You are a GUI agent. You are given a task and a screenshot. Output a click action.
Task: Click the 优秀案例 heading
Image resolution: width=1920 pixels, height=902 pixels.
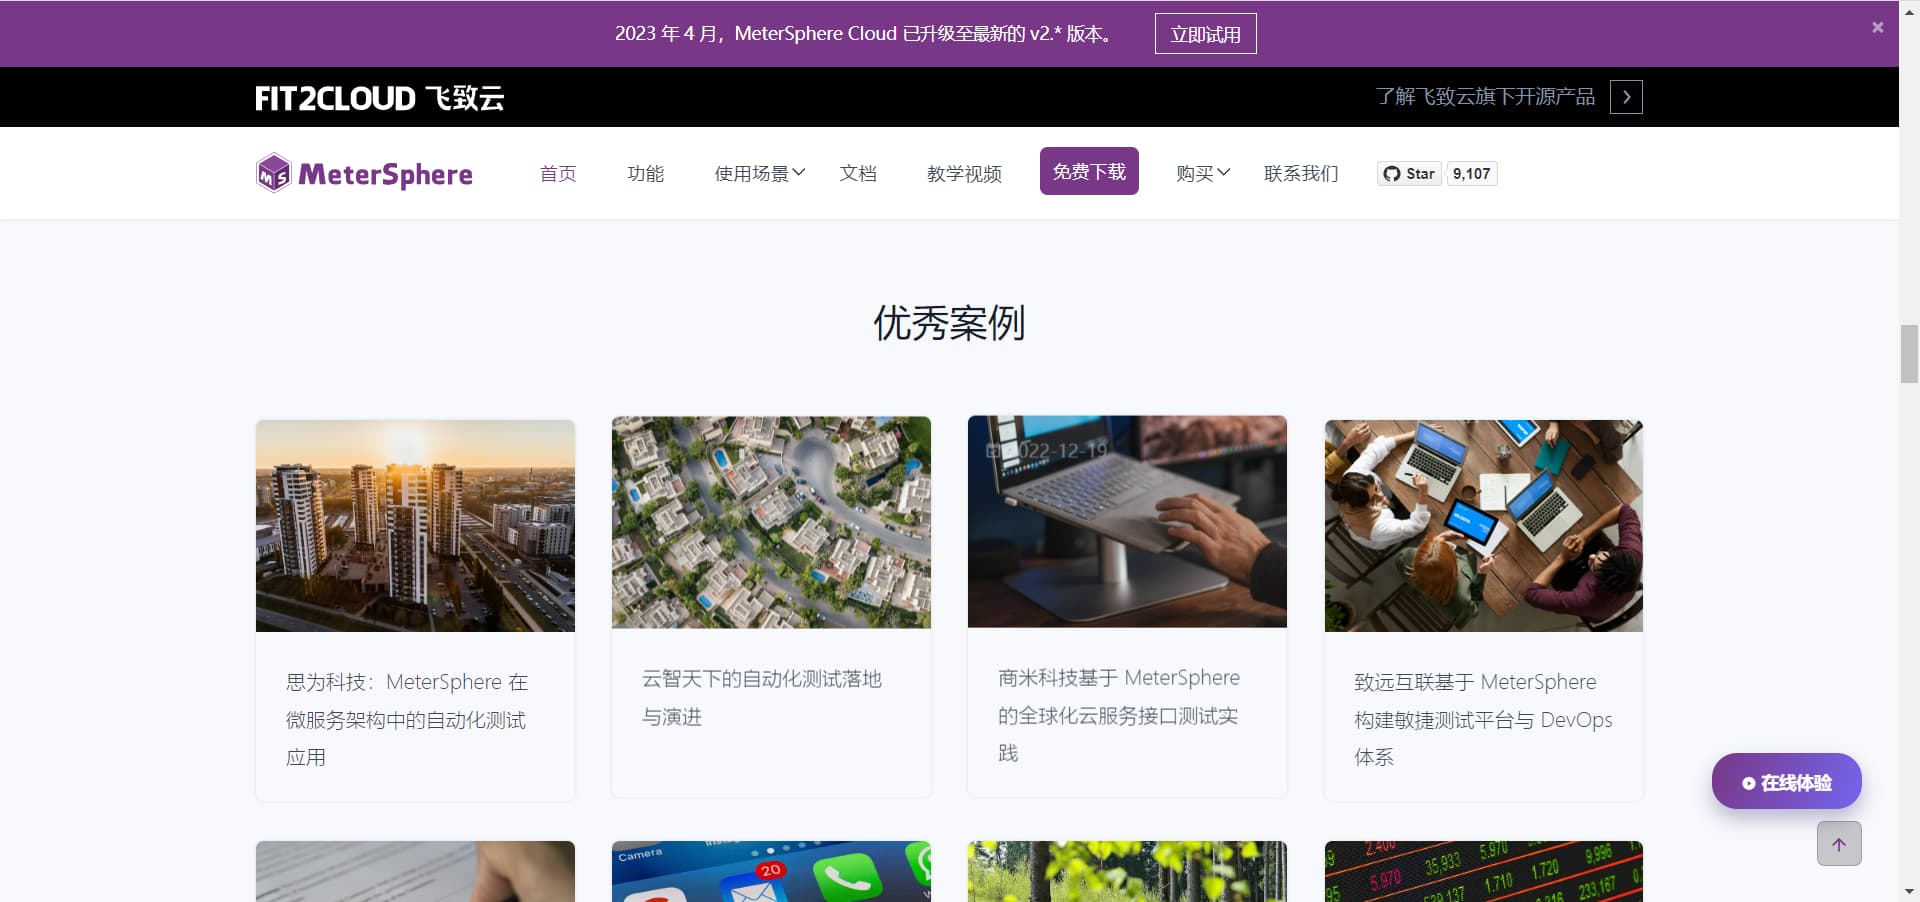click(949, 323)
